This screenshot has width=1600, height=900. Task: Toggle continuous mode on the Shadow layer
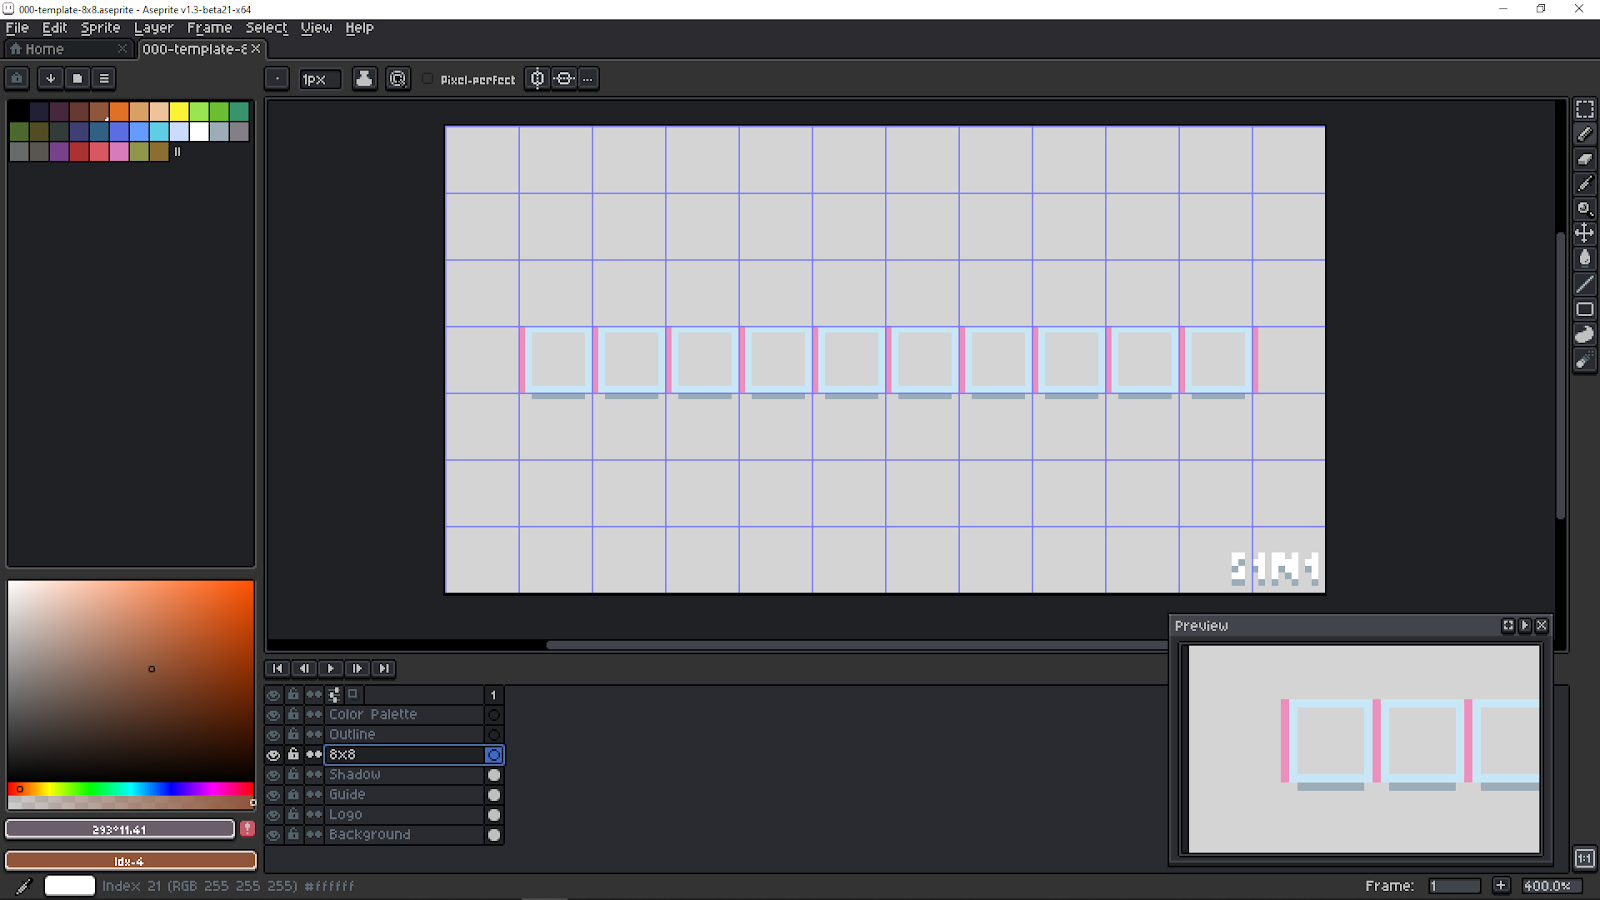pyautogui.click(x=314, y=775)
